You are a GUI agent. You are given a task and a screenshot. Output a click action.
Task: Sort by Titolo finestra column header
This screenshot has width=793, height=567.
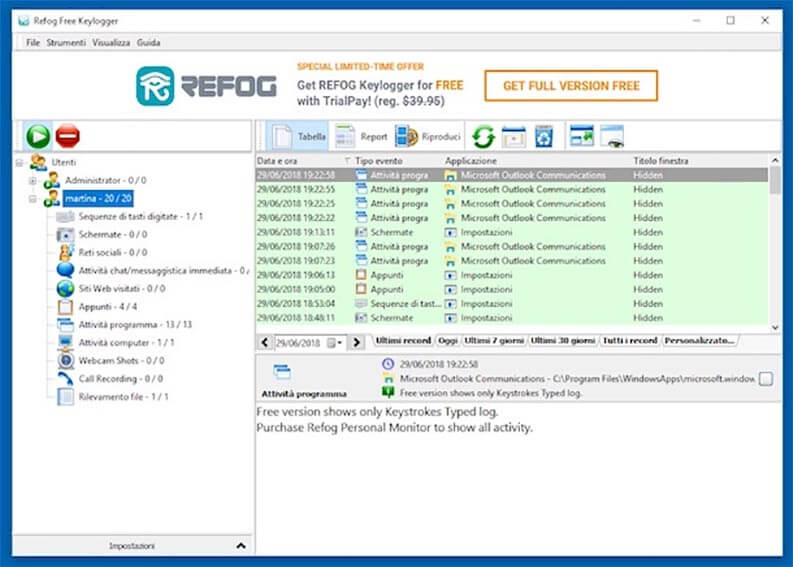click(x=700, y=161)
